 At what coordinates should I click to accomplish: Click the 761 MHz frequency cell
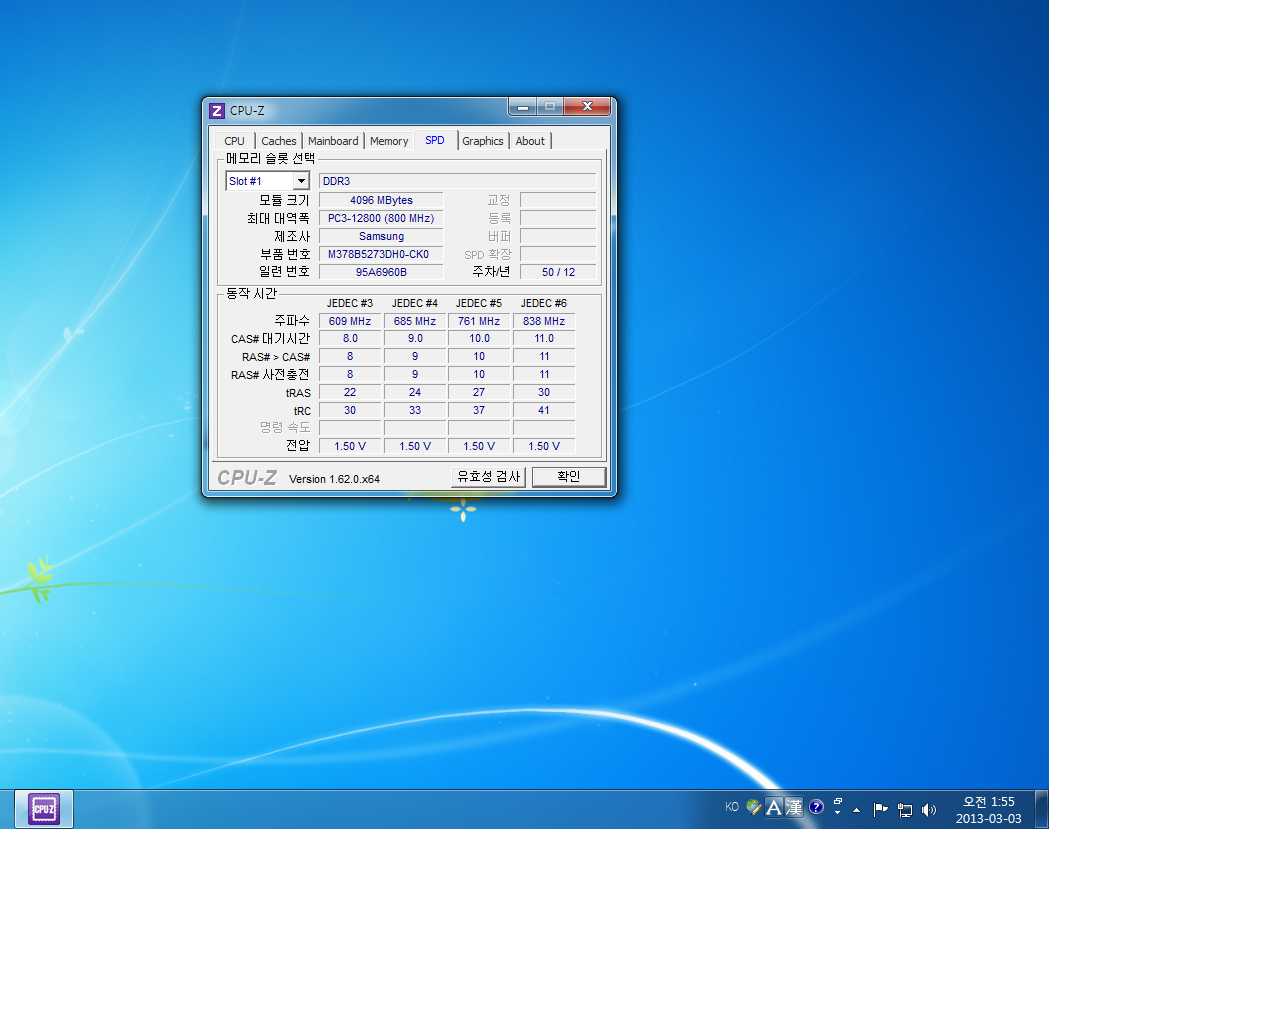[x=479, y=321]
